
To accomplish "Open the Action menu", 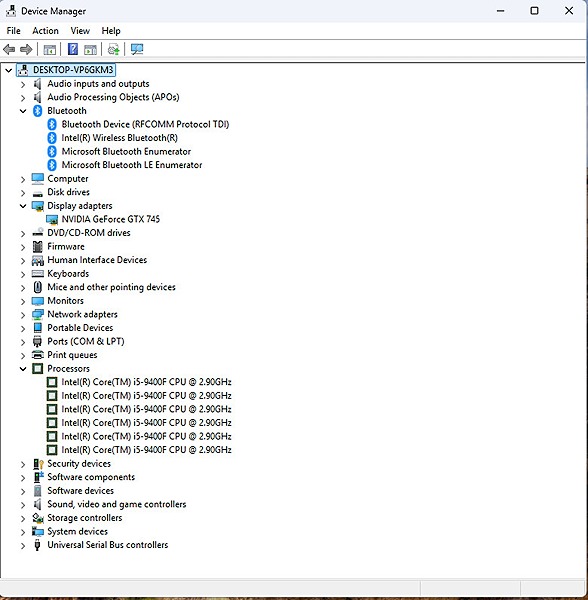I will click(46, 31).
